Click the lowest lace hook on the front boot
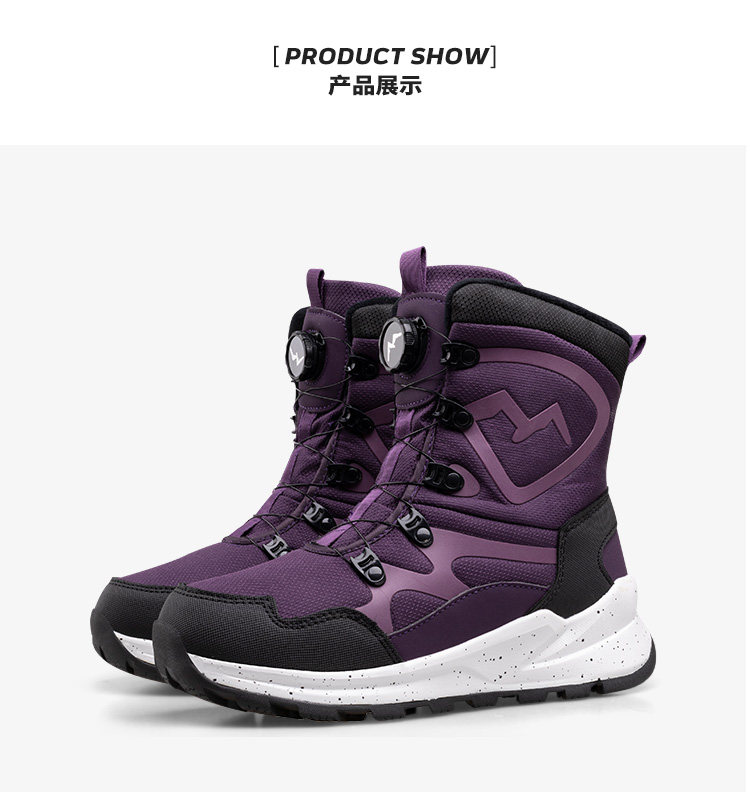The image size is (750, 805). 369,566
